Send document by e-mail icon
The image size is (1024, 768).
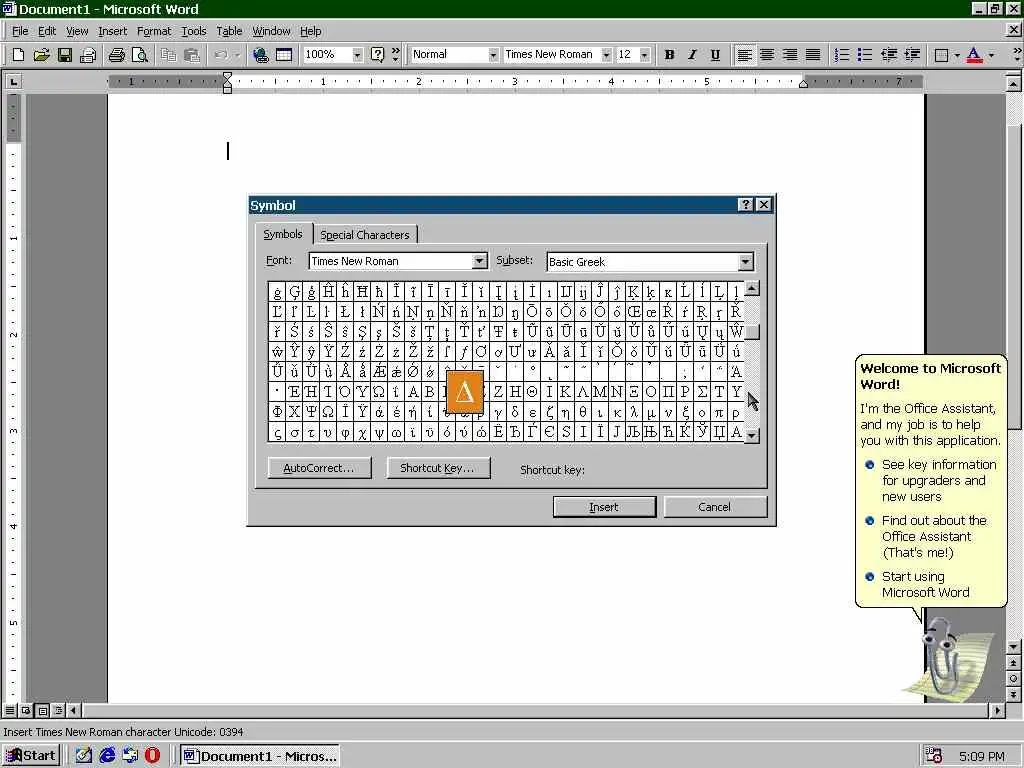[x=88, y=55]
